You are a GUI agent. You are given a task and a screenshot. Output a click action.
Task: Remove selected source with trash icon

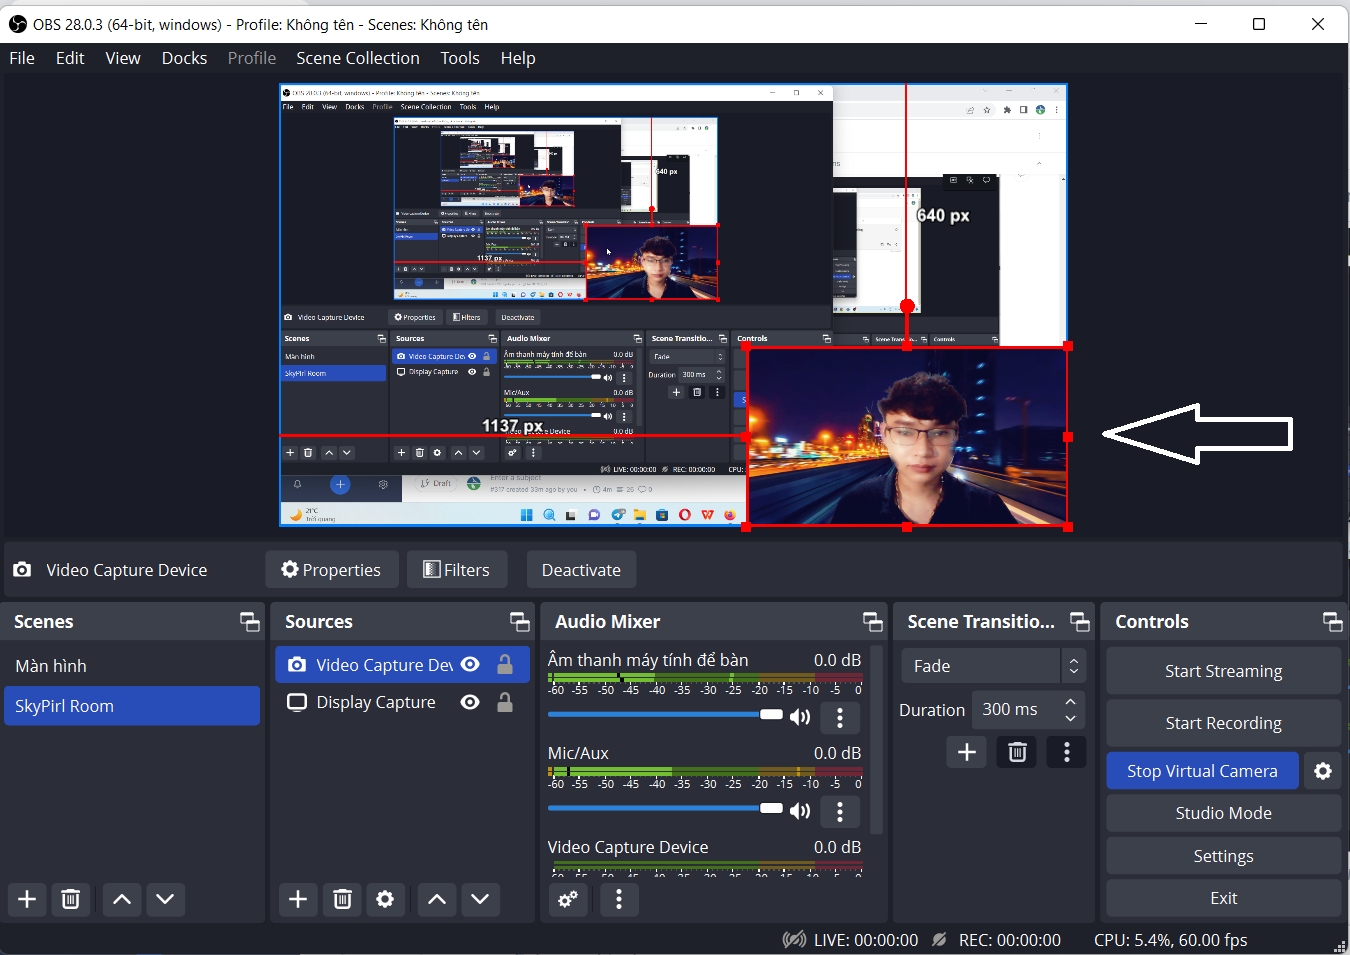342,899
